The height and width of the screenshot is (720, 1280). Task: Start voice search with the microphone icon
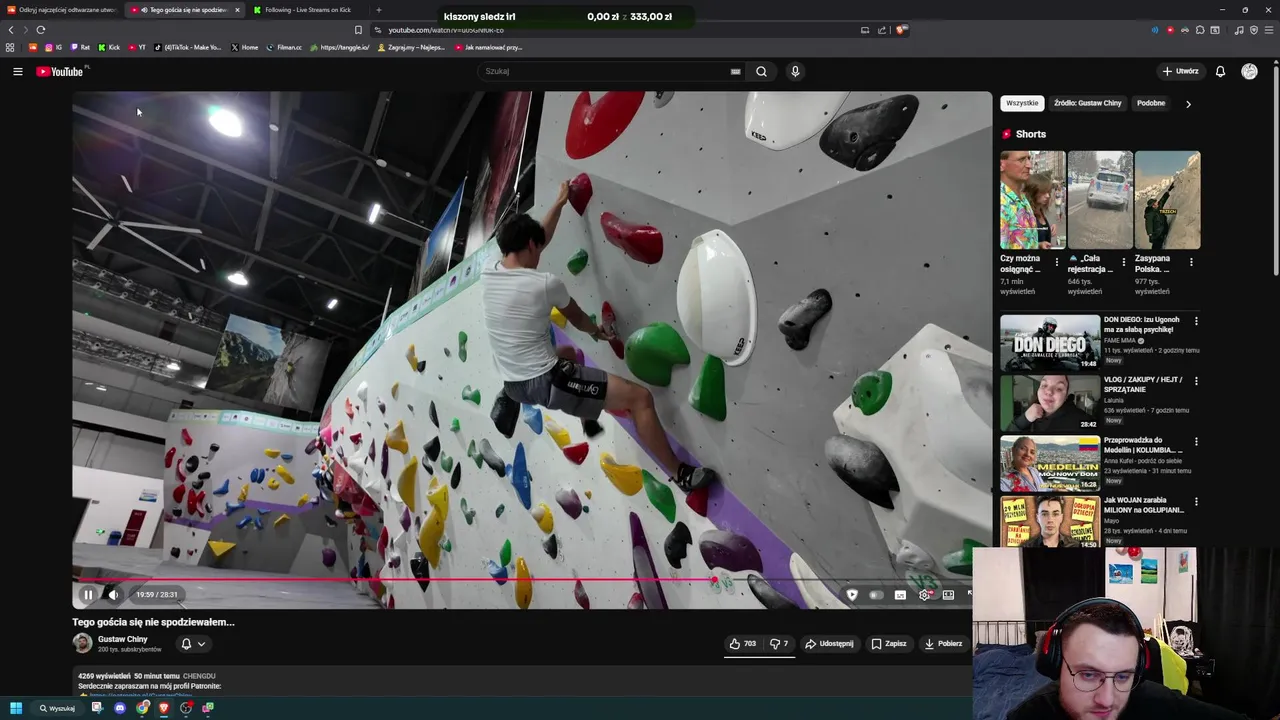(x=795, y=71)
